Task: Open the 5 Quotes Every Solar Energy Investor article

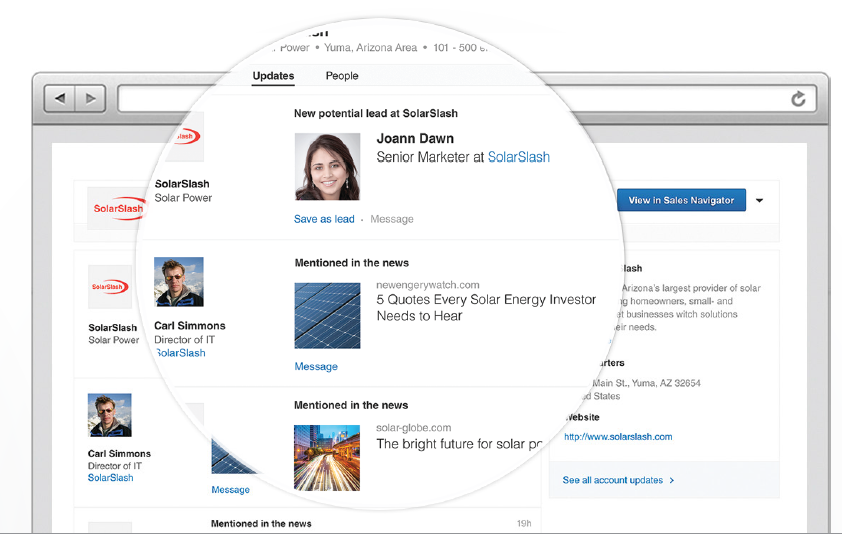Action: [x=485, y=307]
